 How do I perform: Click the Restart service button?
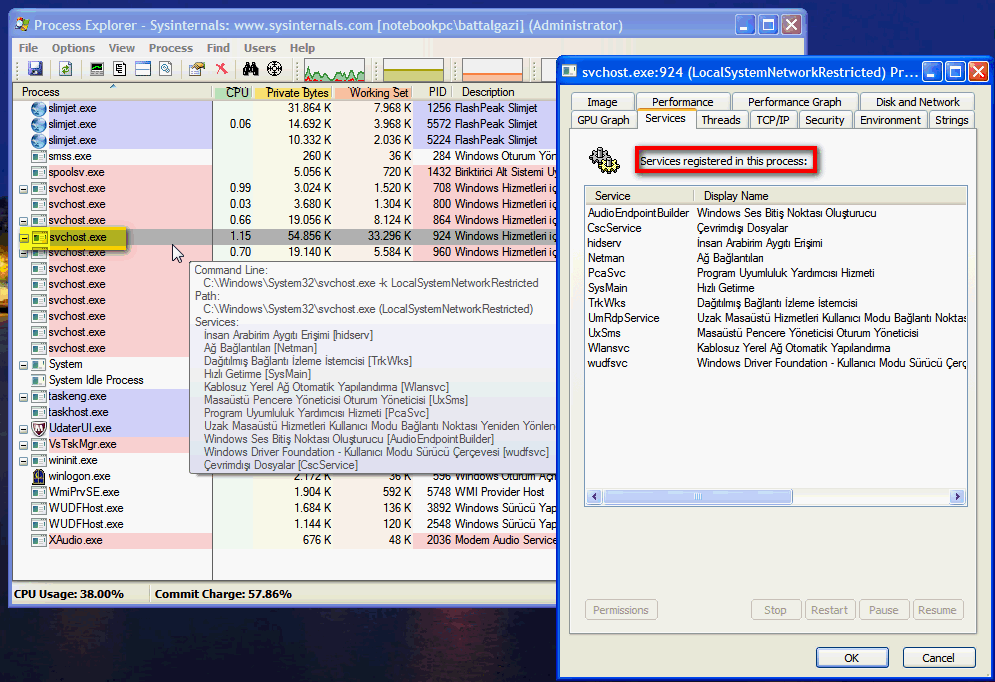click(x=829, y=610)
